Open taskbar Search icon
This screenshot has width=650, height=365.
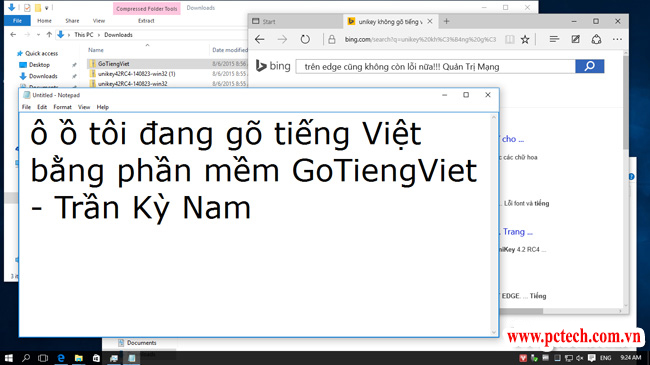coord(26,358)
